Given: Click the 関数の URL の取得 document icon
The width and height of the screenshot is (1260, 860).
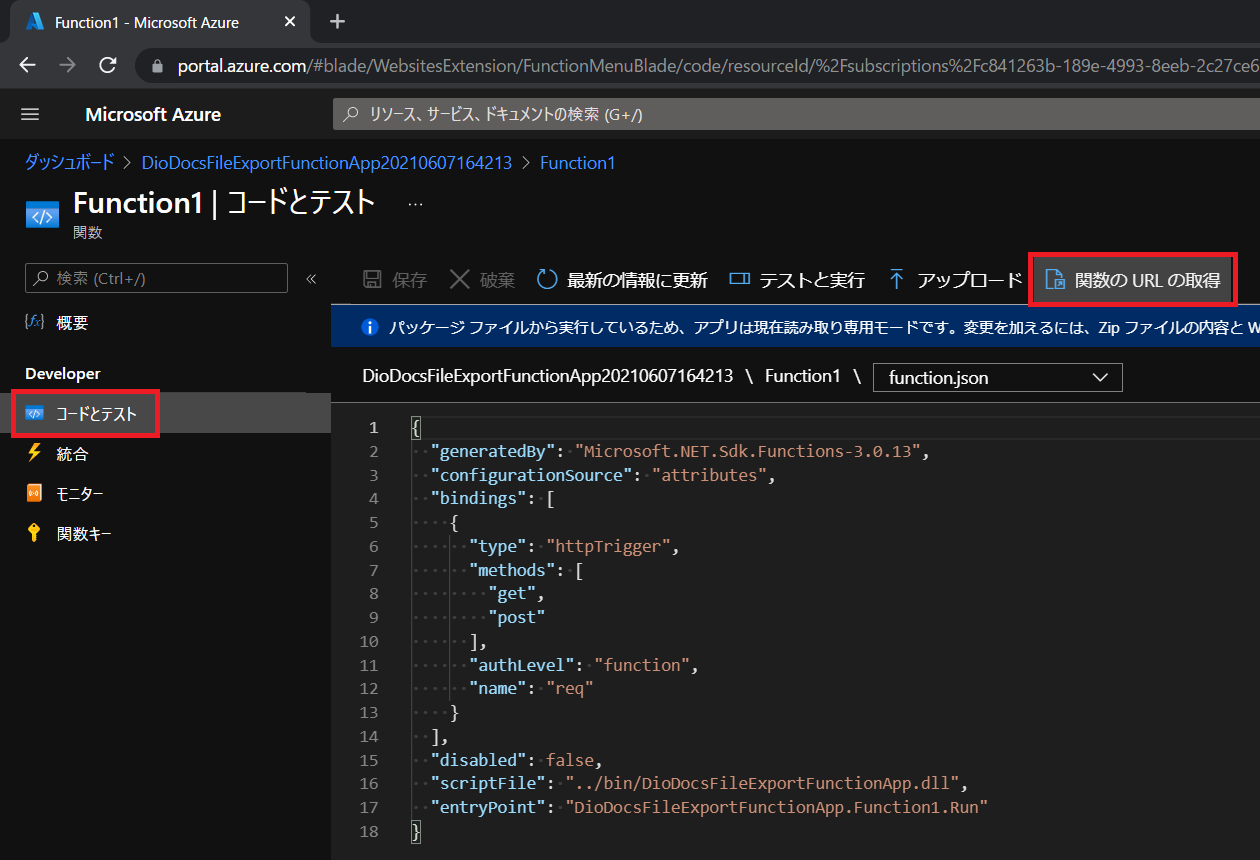Looking at the screenshot, I should pos(1055,280).
